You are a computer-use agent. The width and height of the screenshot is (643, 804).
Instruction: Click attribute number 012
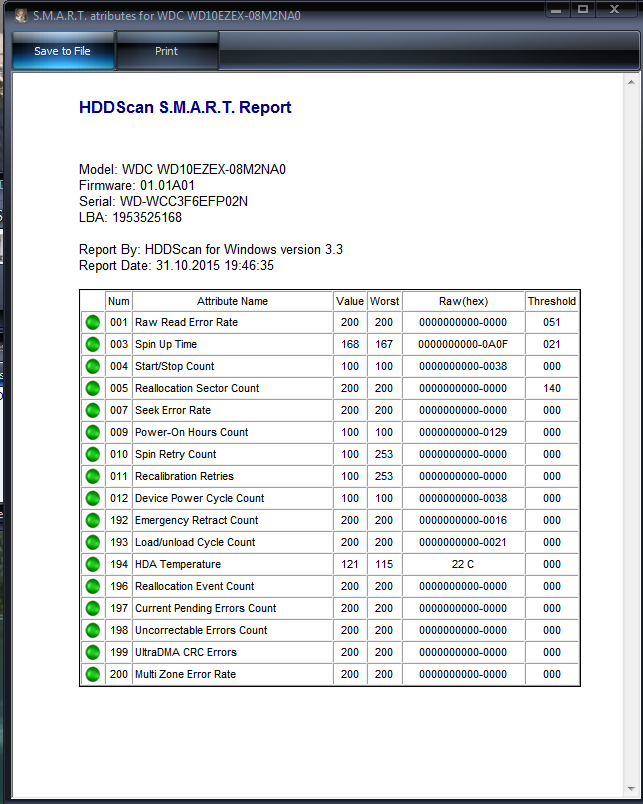118,498
